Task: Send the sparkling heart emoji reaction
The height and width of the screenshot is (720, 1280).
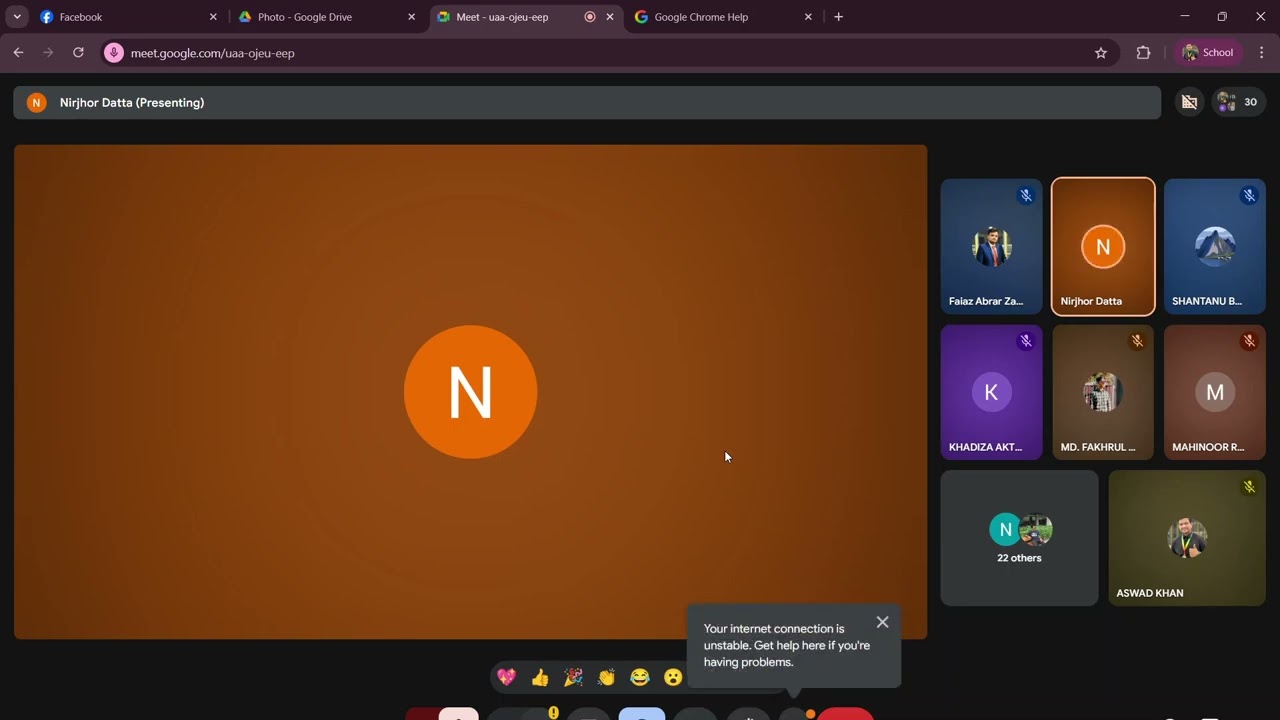Action: click(507, 678)
